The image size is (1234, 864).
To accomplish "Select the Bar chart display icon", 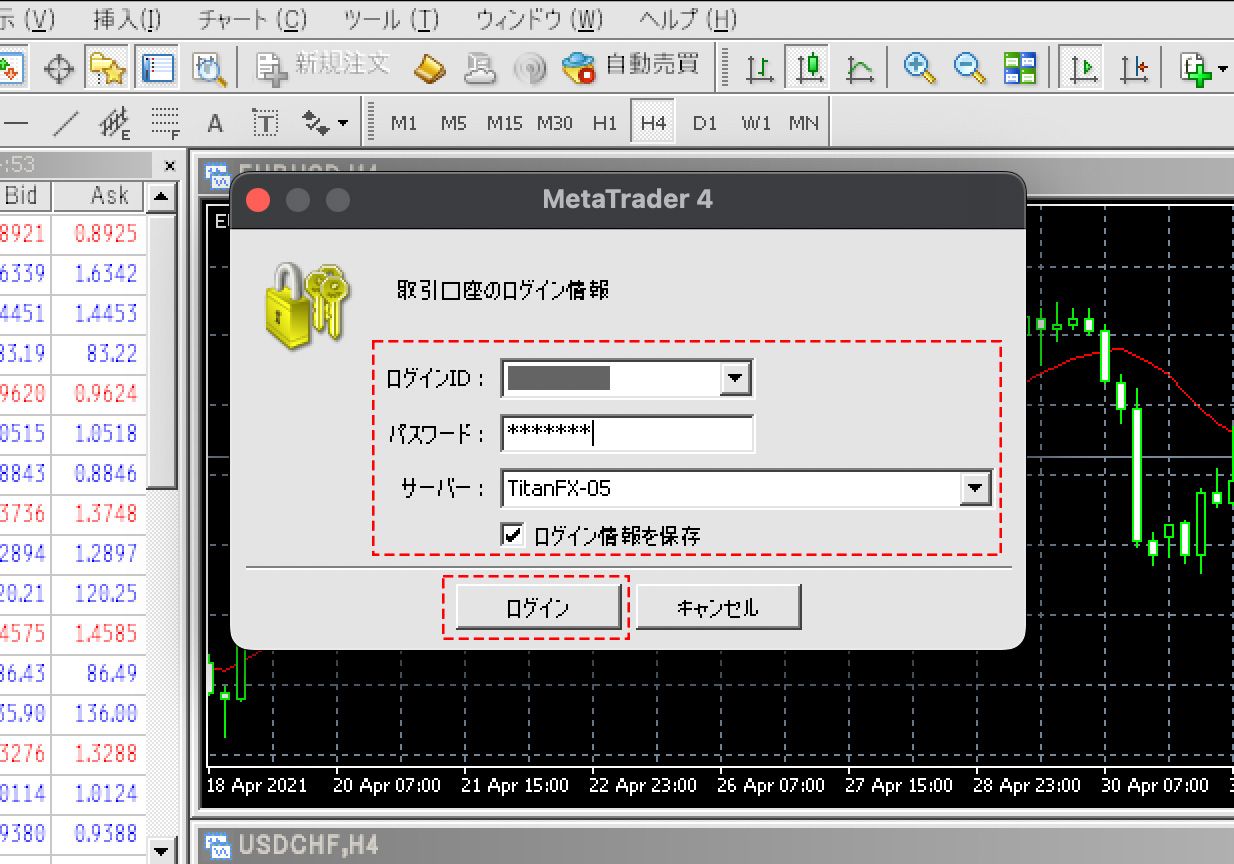I will (x=760, y=68).
